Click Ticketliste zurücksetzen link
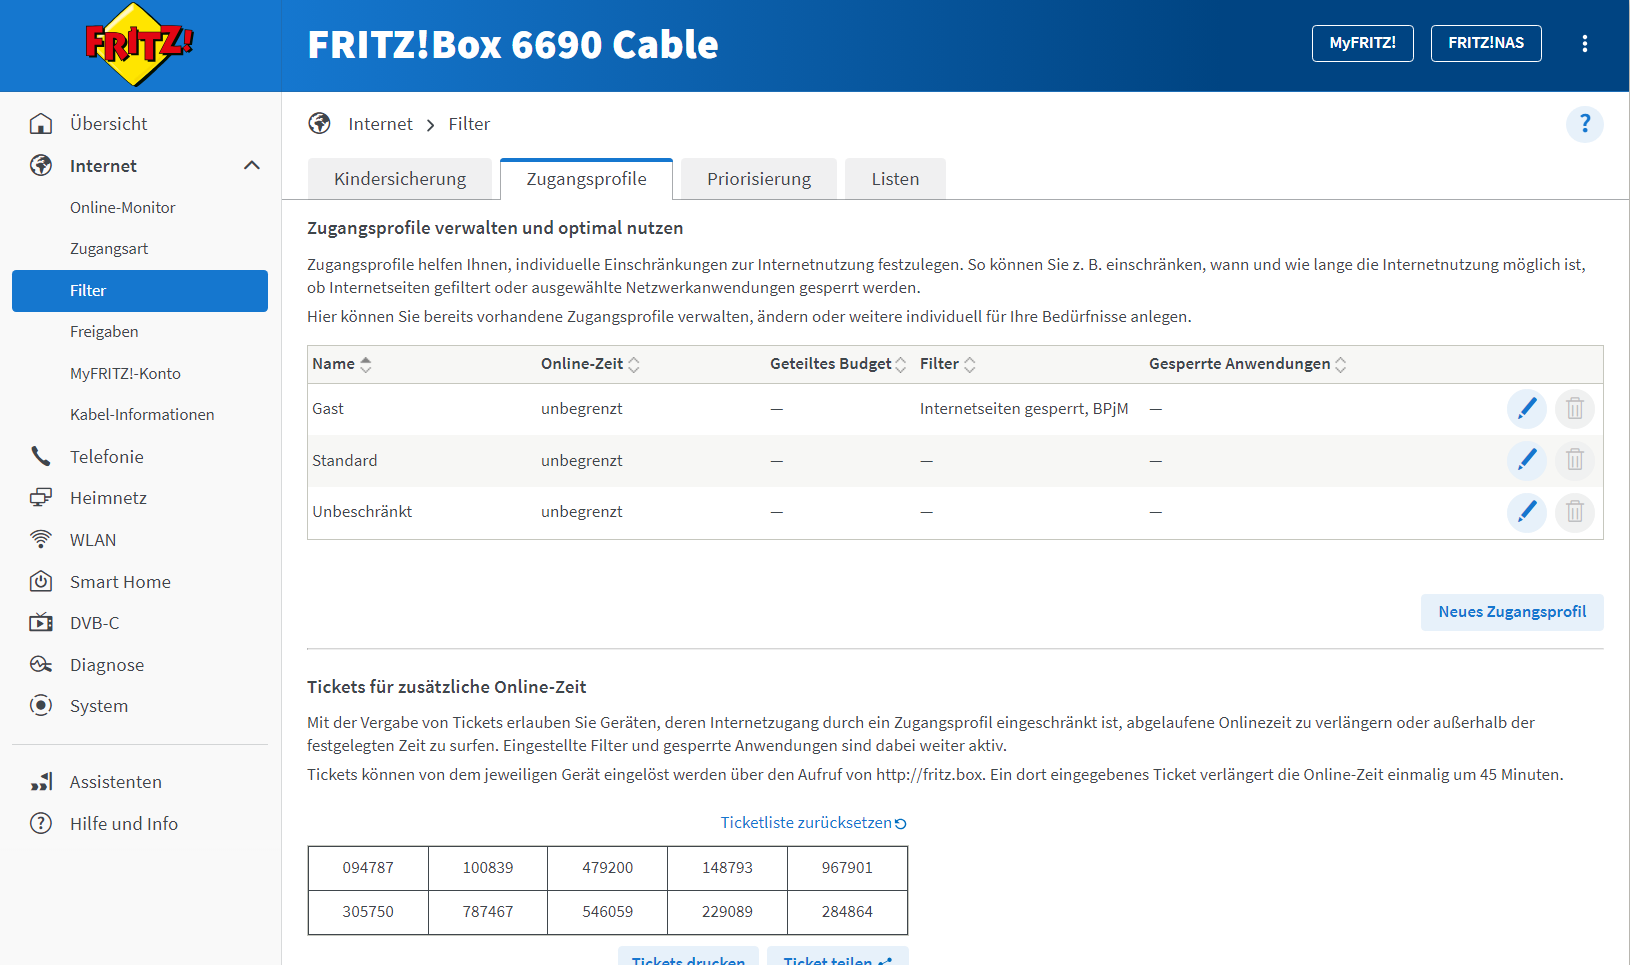The image size is (1630, 965). [806, 822]
